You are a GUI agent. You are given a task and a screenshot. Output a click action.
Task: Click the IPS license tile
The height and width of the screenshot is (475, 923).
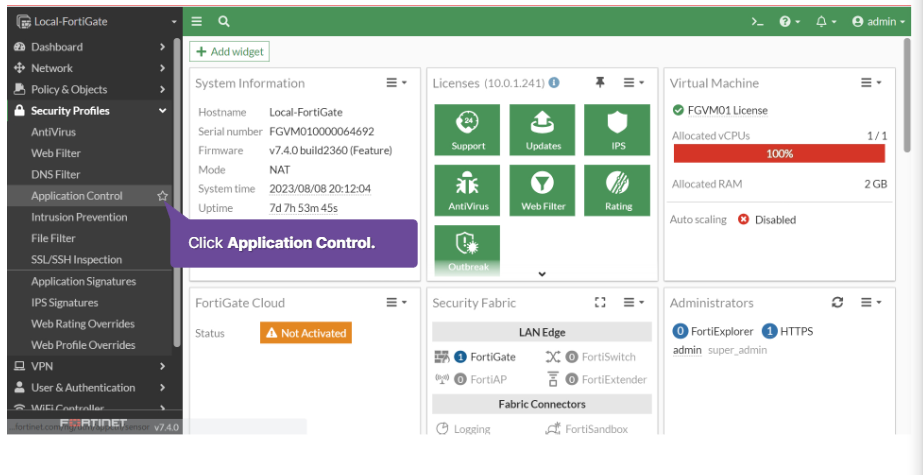[x=617, y=130]
